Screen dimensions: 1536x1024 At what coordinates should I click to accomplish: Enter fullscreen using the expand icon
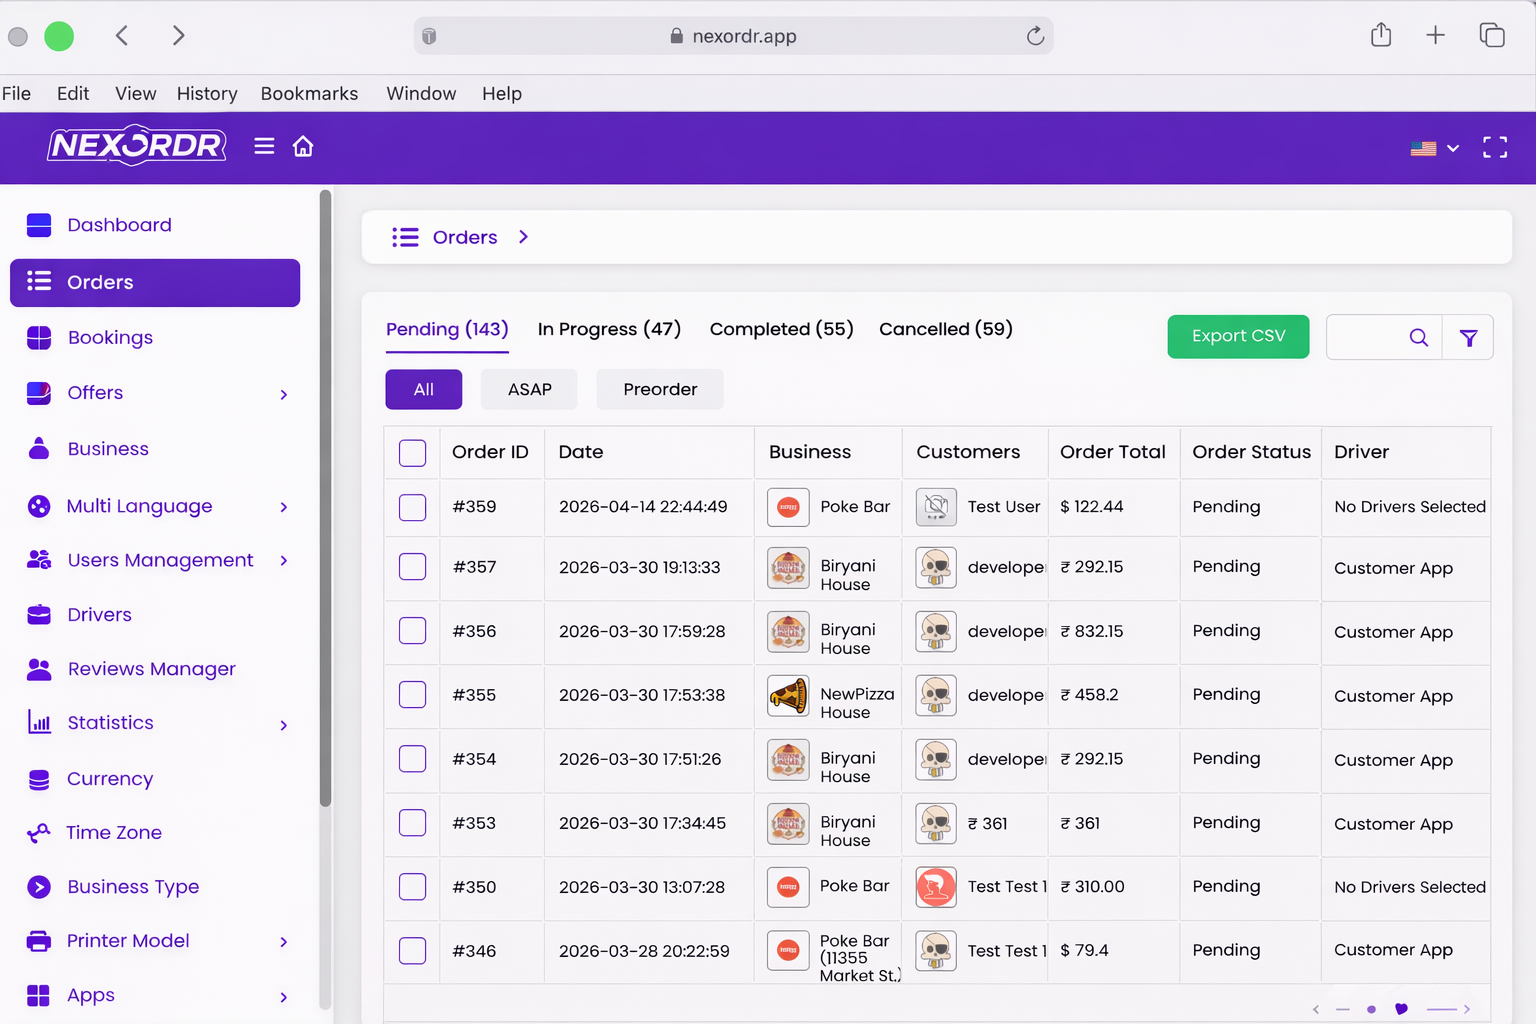1495,148
